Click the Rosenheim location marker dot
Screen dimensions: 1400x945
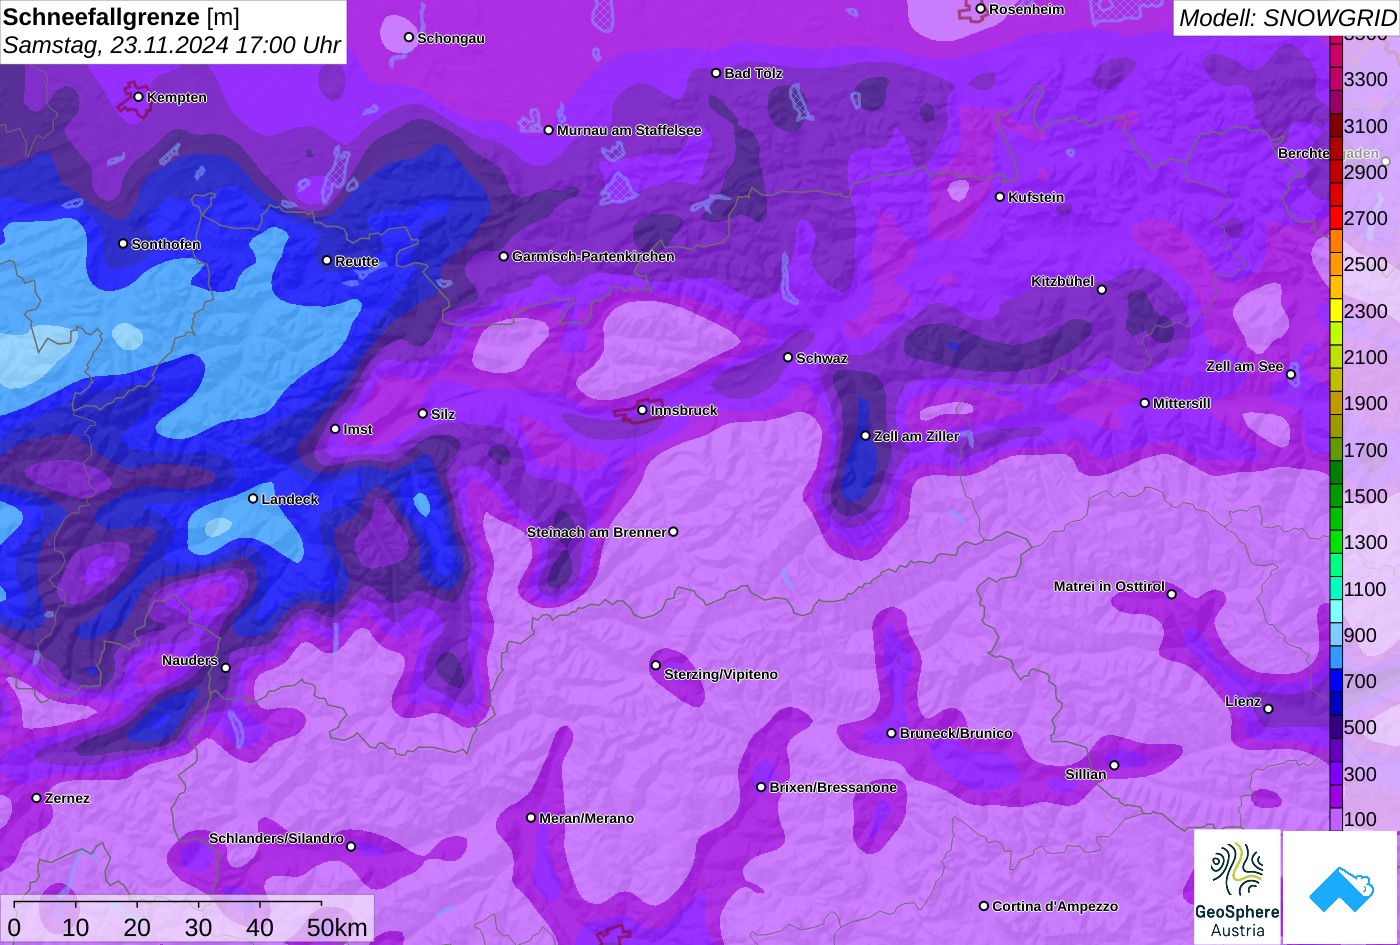[981, 9]
